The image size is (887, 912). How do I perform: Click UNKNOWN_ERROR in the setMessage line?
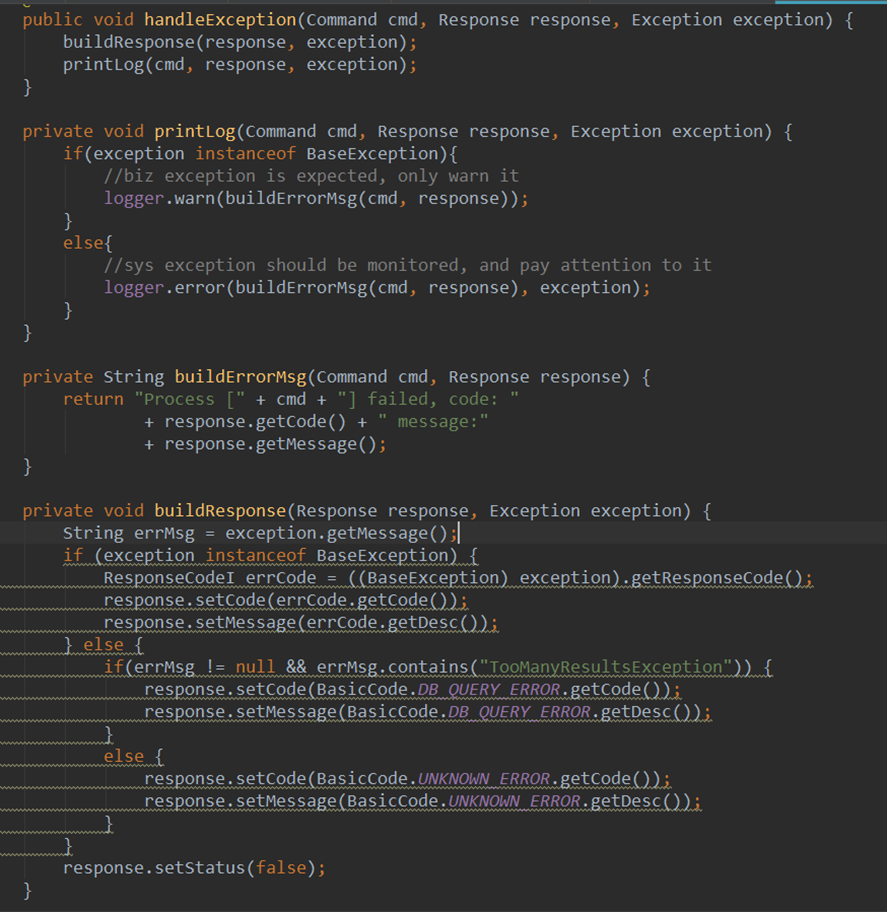(514, 801)
